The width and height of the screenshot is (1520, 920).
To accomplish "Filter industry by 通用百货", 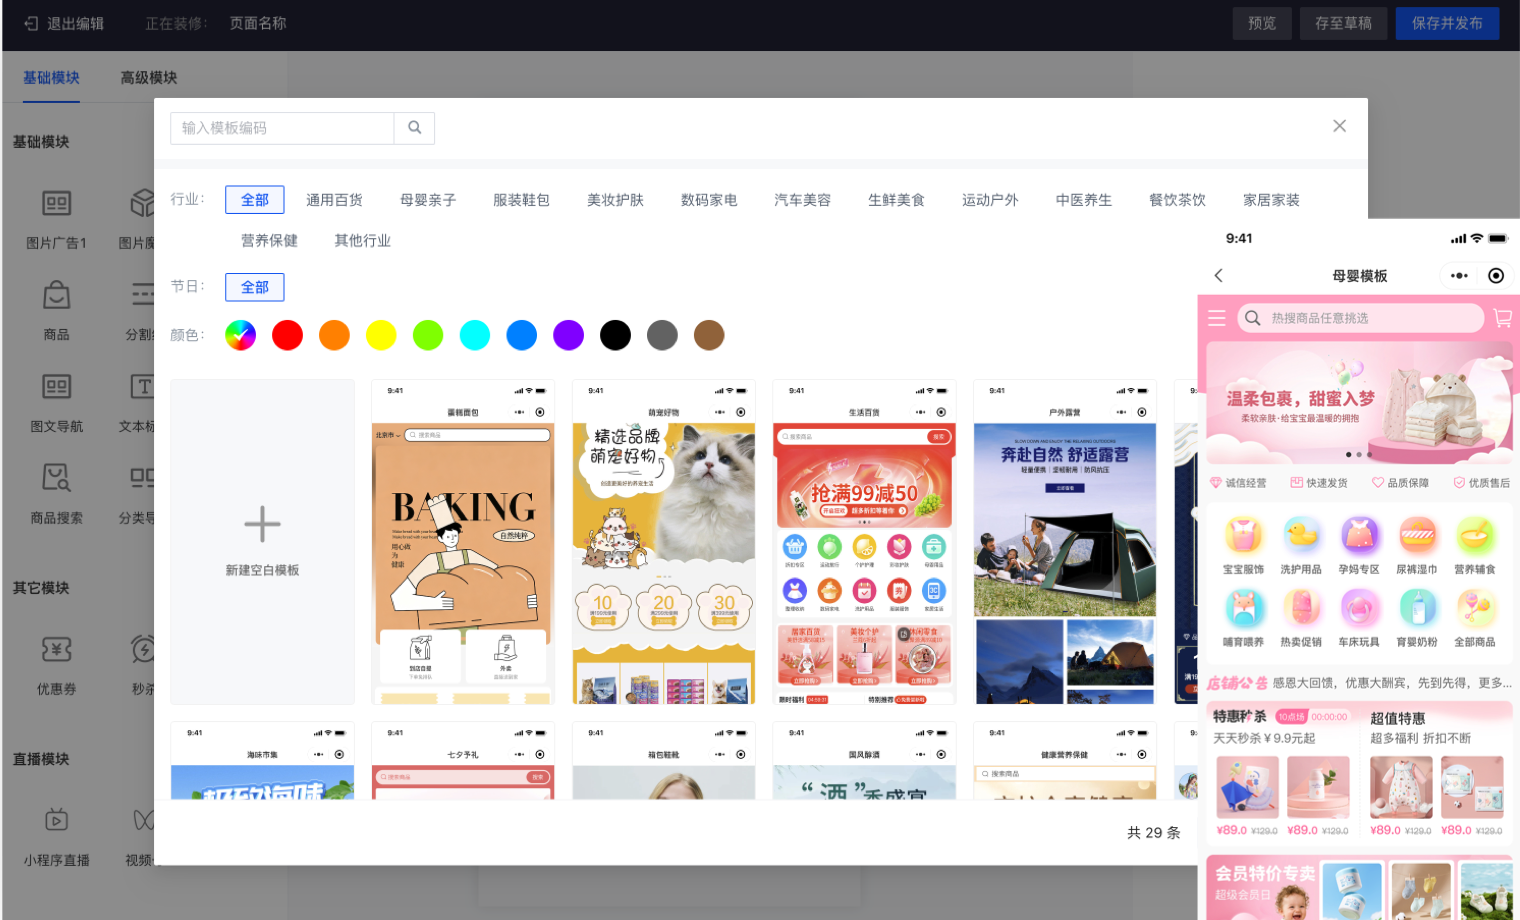I will [335, 200].
